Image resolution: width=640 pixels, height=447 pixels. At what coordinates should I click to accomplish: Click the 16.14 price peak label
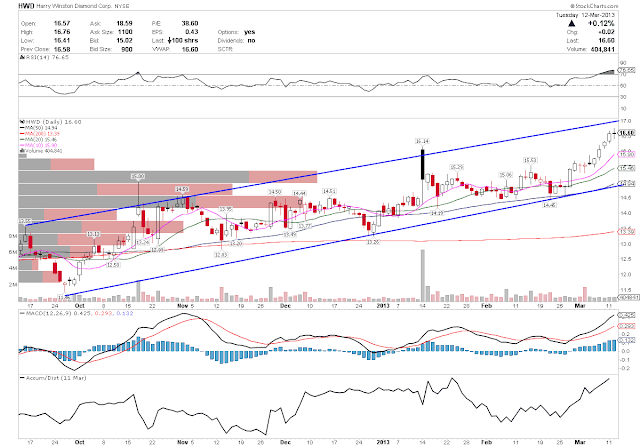(422, 141)
